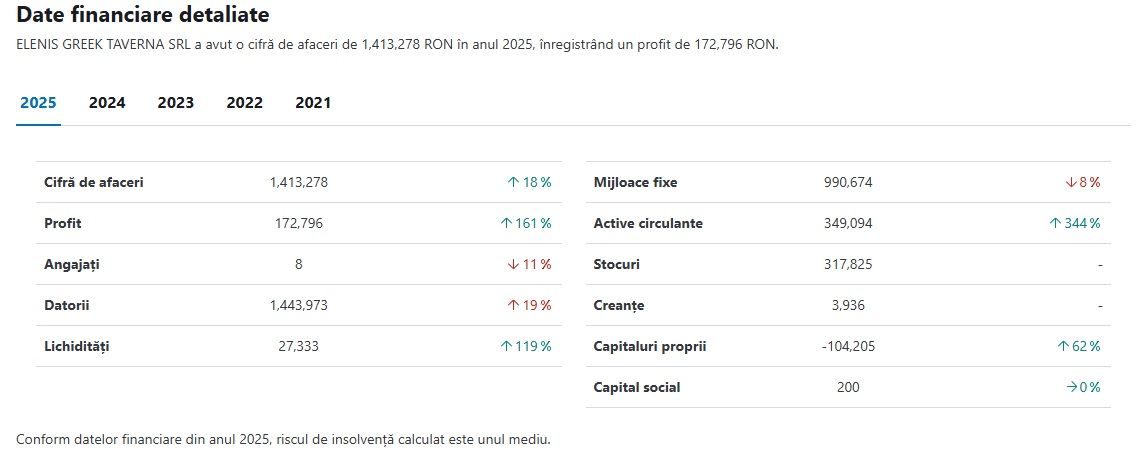Click the right arrow next to Capital social 0 %
The height and width of the screenshot is (453, 1137).
[1072, 388]
